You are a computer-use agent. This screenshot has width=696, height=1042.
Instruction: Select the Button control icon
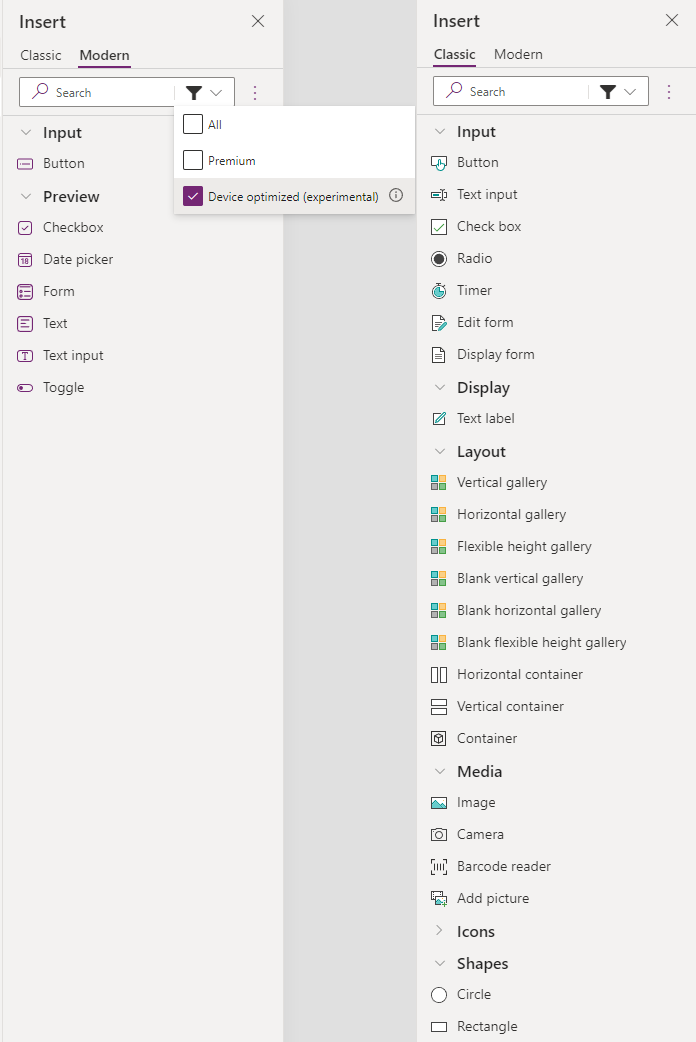point(441,162)
